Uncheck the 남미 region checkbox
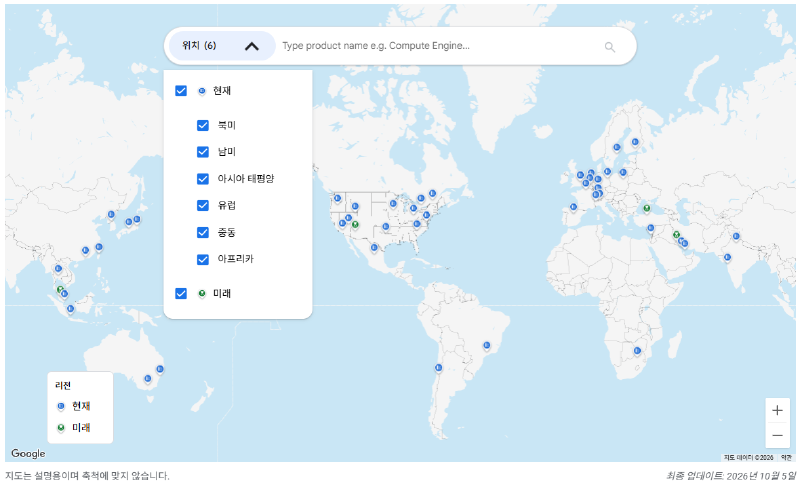 coord(203,152)
